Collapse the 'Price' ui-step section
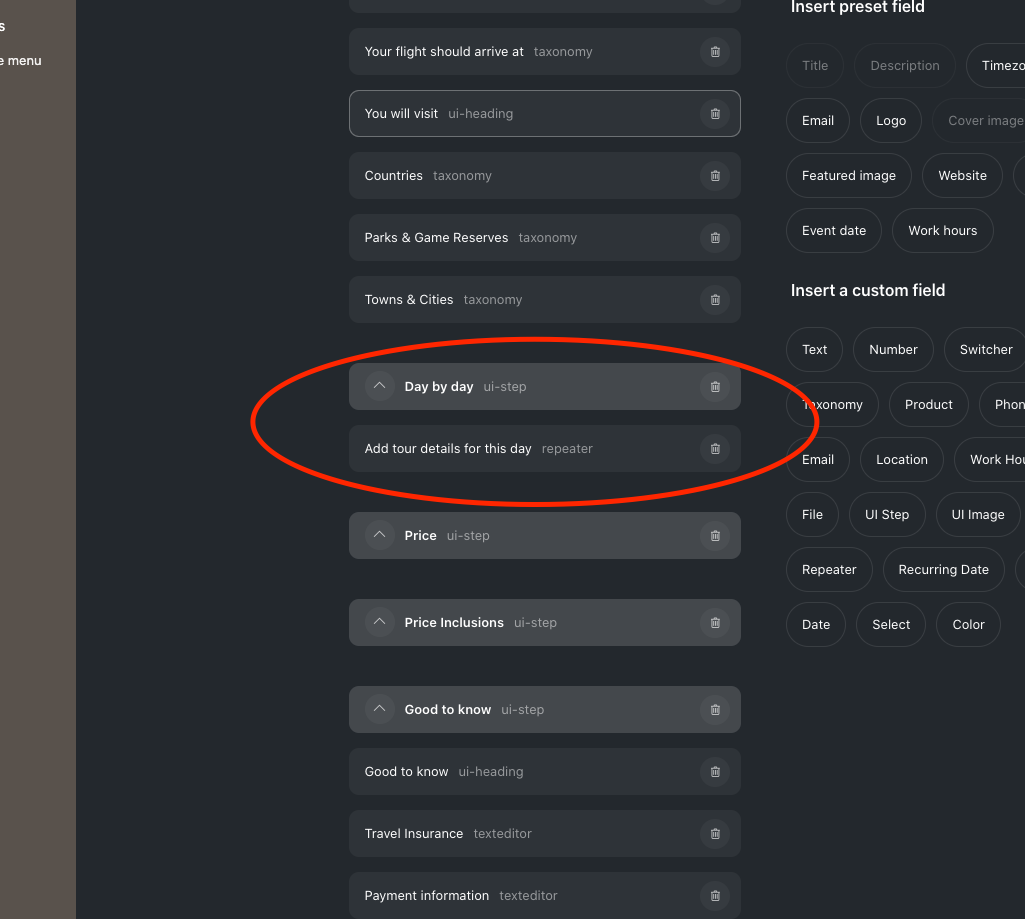This screenshot has width=1025, height=919. pos(379,535)
